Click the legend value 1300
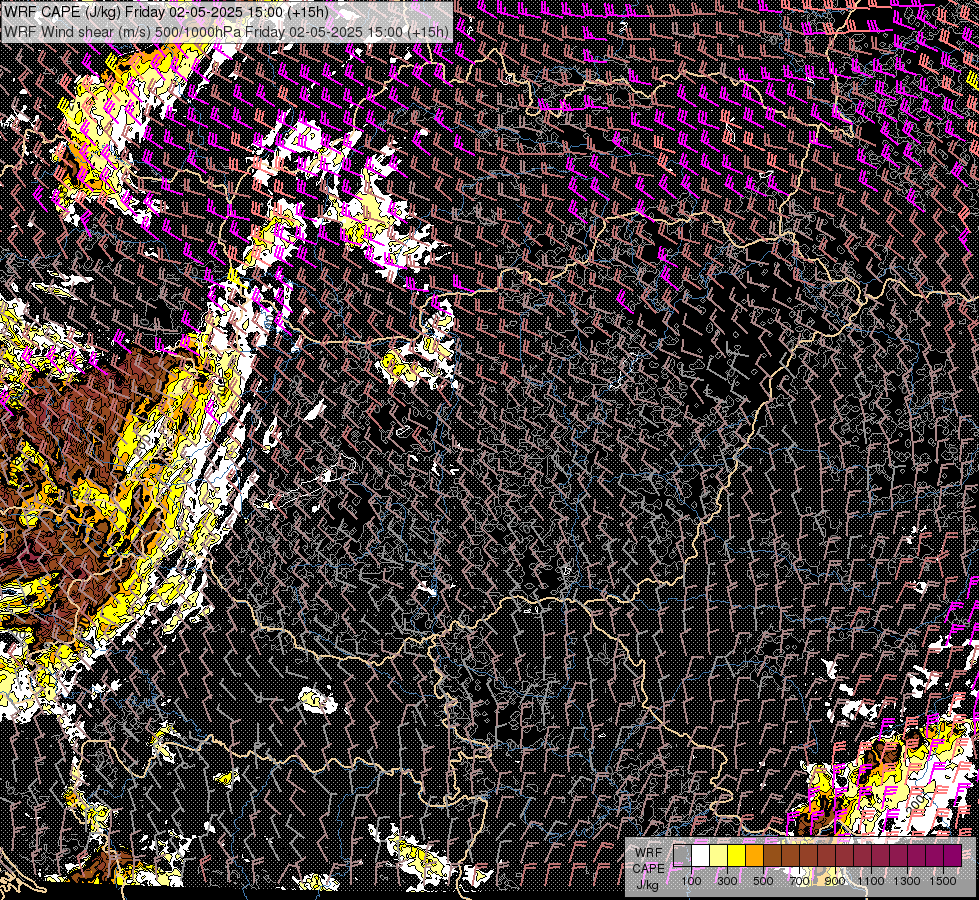The width and height of the screenshot is (979, 900). (x=907, y=881)
